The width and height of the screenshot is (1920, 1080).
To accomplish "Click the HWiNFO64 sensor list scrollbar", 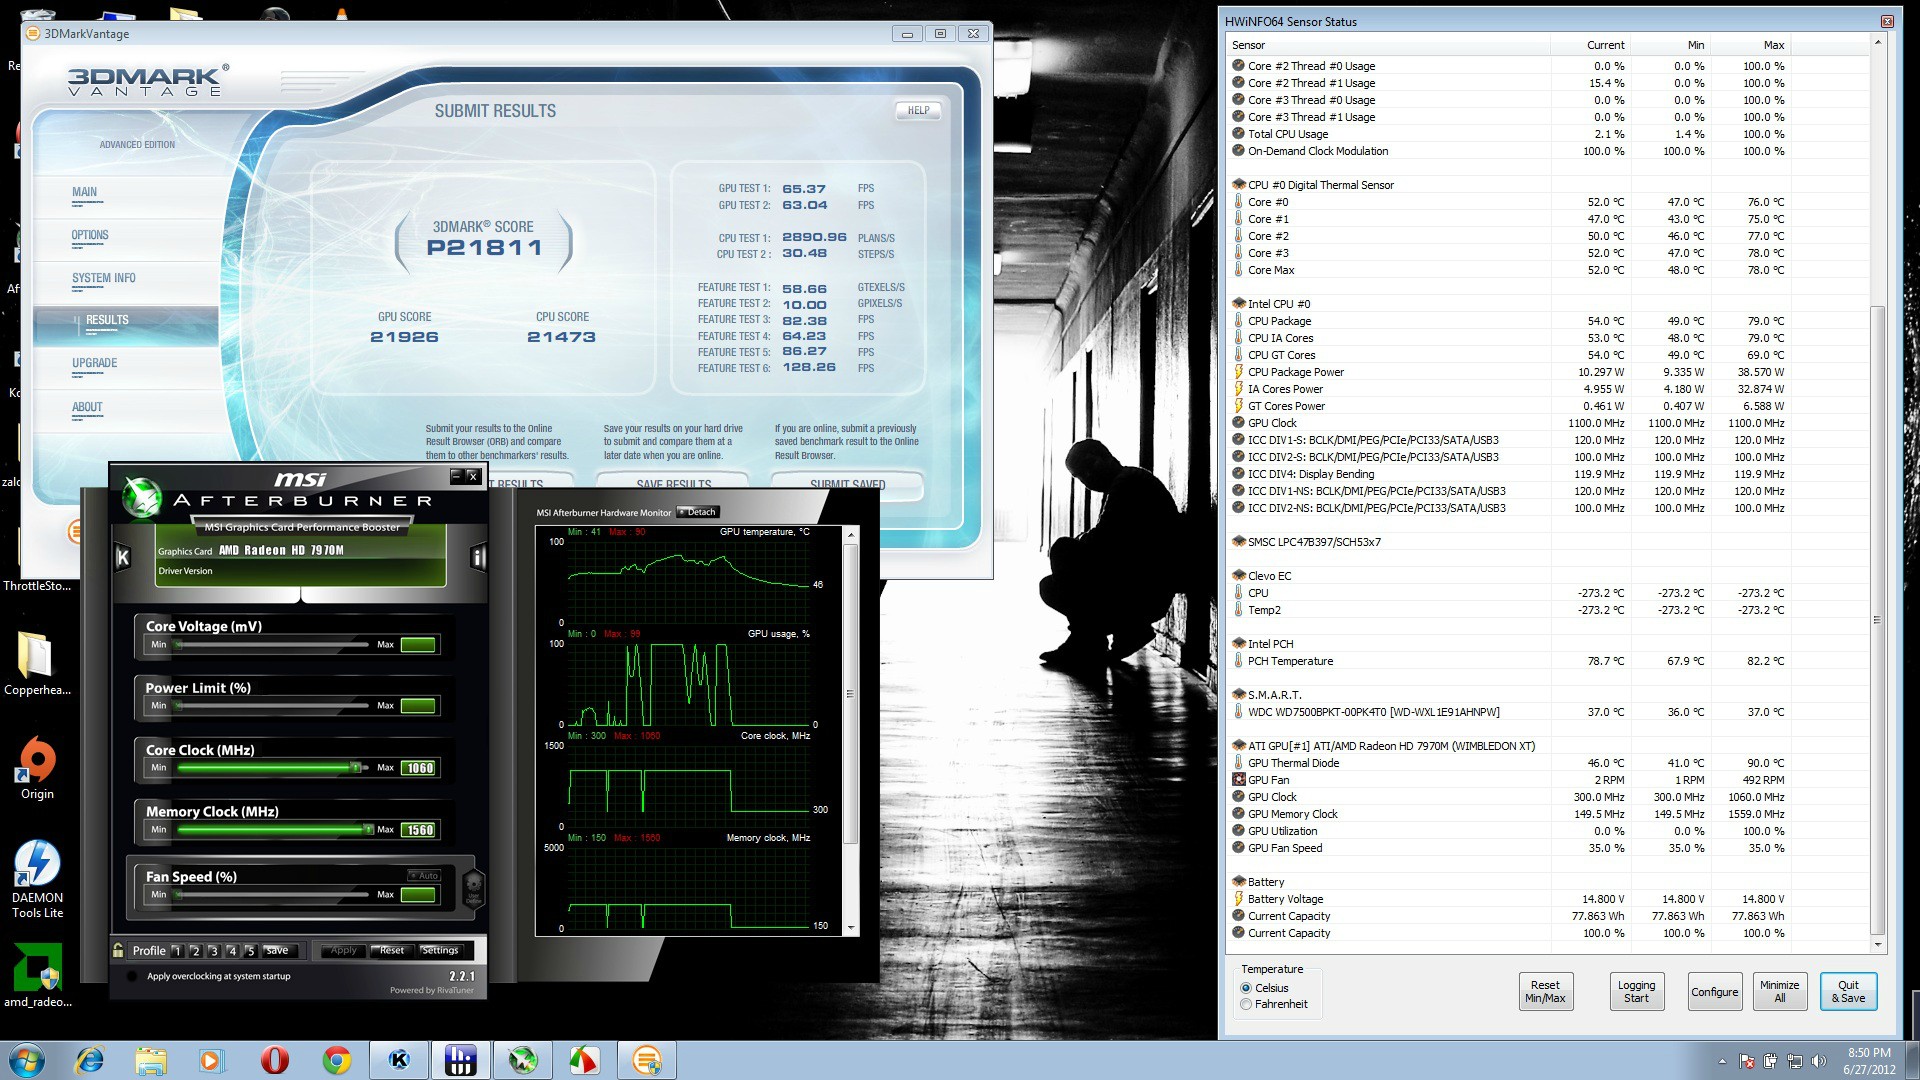I will point(1877,620).
